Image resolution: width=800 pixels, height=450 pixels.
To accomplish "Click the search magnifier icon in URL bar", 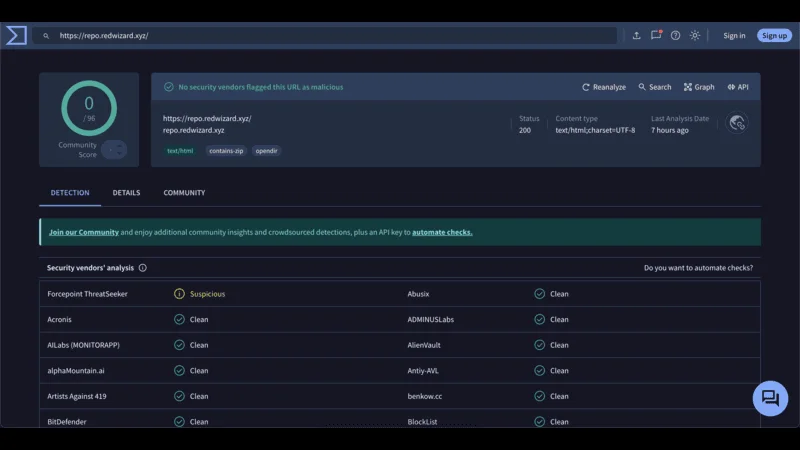I will pos(46,36).
